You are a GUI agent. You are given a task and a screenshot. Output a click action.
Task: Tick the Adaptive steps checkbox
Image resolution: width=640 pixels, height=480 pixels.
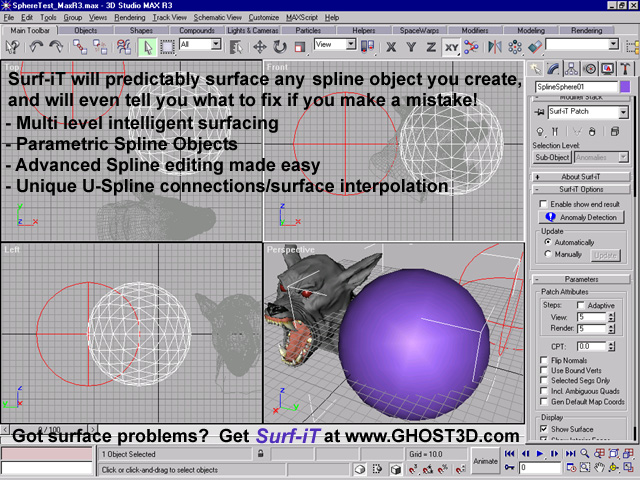click(580, 305)
